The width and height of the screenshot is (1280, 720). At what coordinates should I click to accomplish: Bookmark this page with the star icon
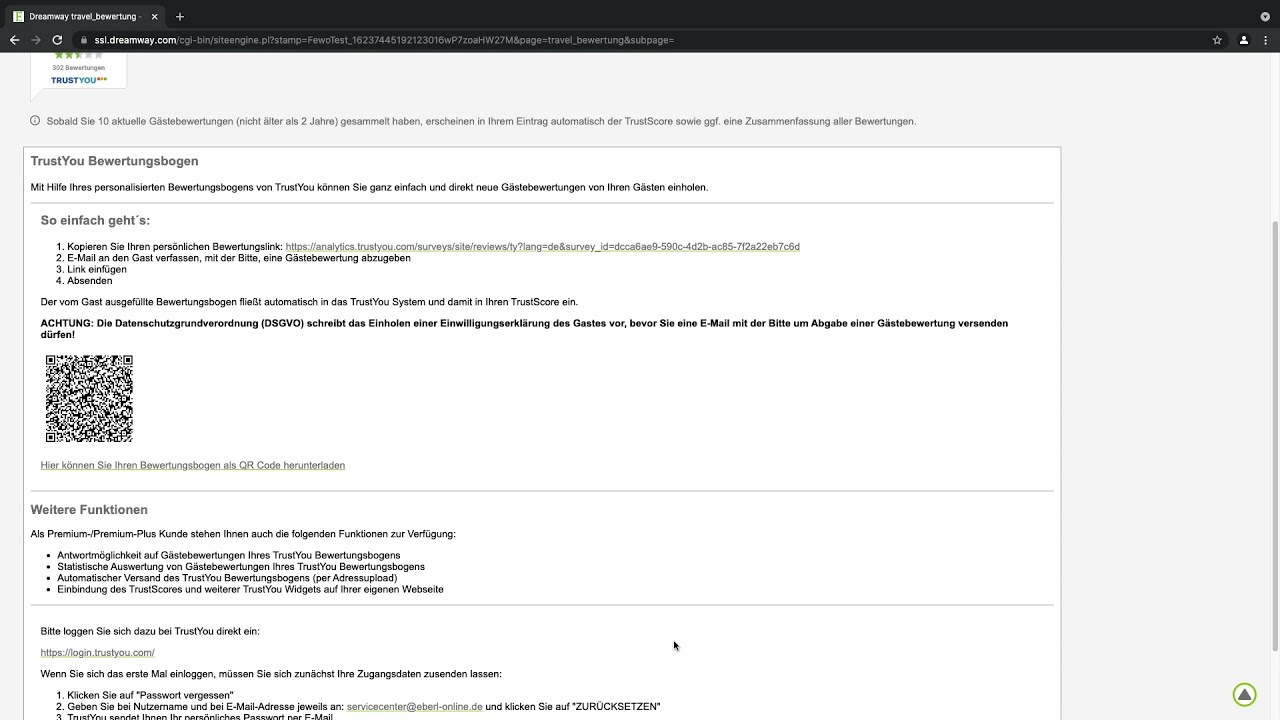(x=1217, y=40)
